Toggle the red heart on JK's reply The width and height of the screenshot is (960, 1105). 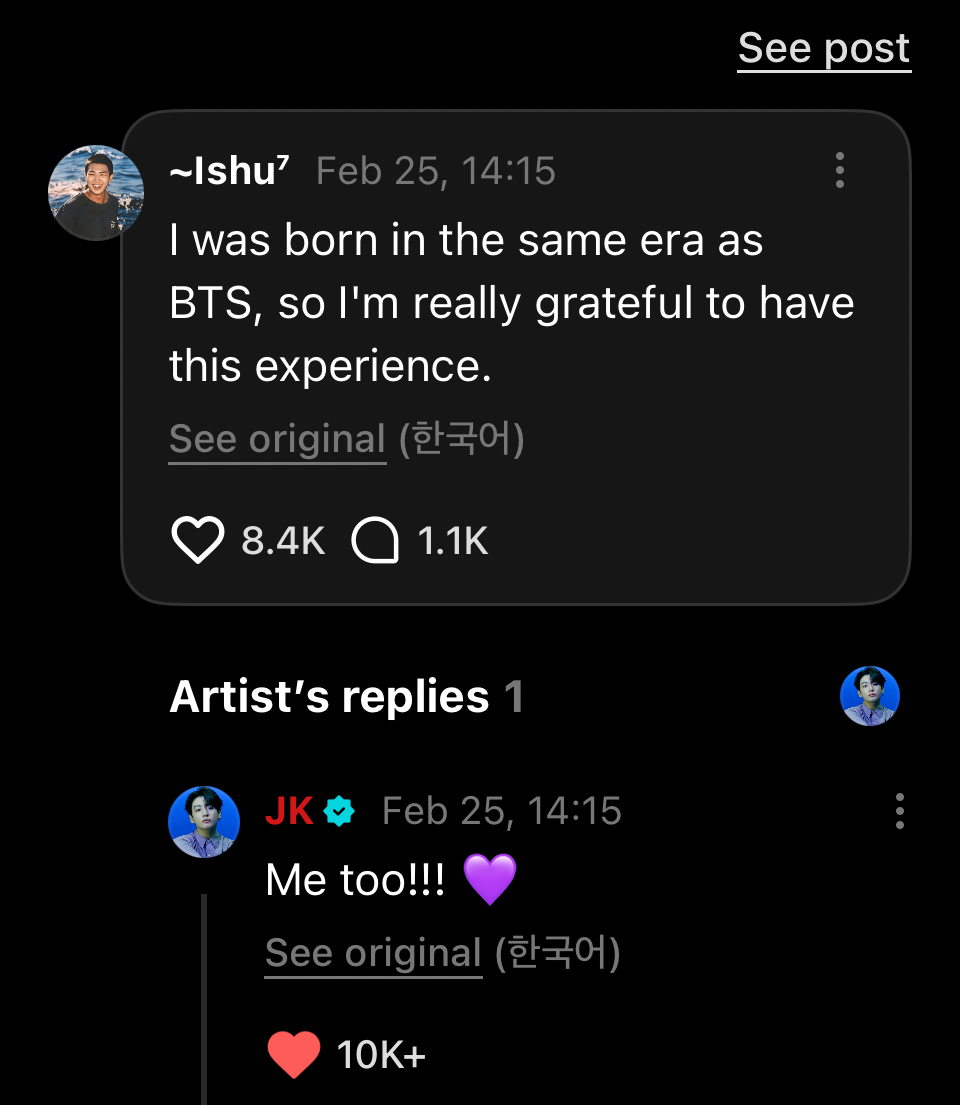pos(294,1055)
